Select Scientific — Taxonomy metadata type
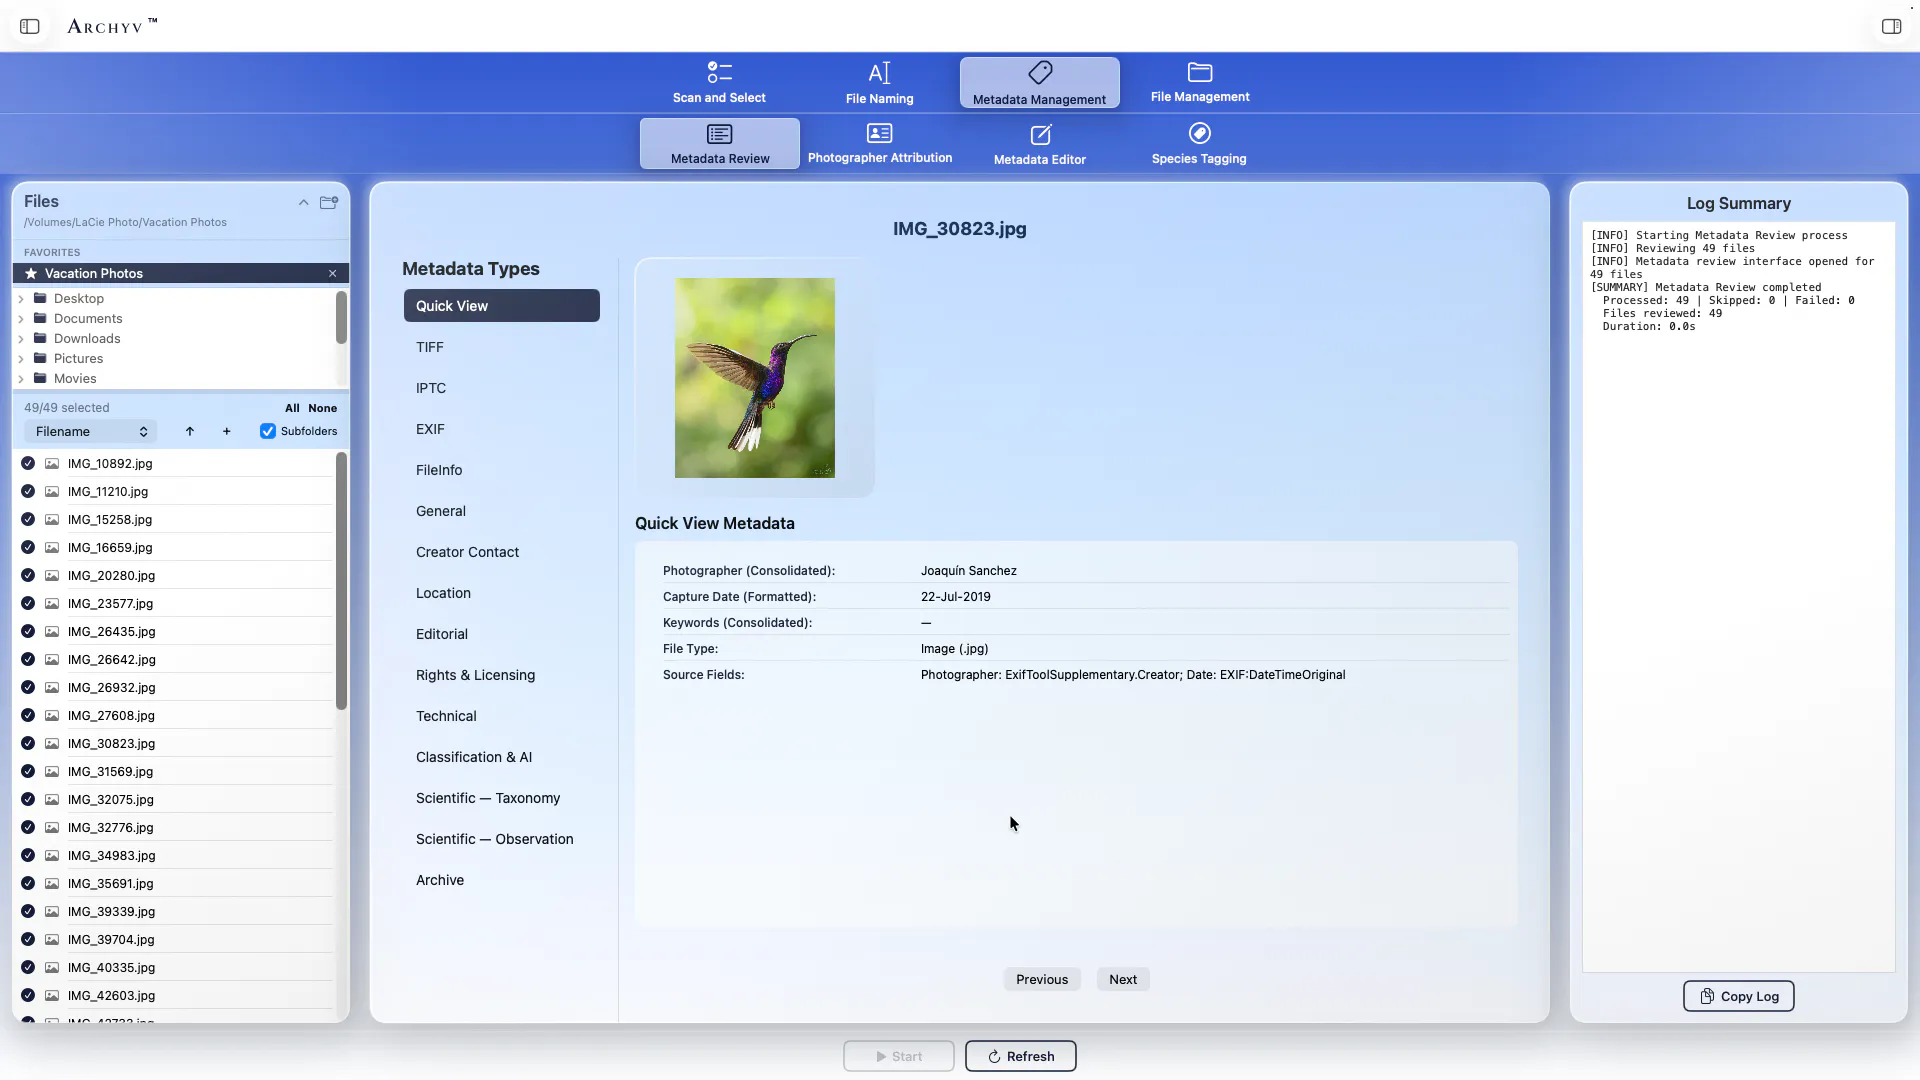The height and width of the screenshot is (1080, 1920). click(502, 798)
